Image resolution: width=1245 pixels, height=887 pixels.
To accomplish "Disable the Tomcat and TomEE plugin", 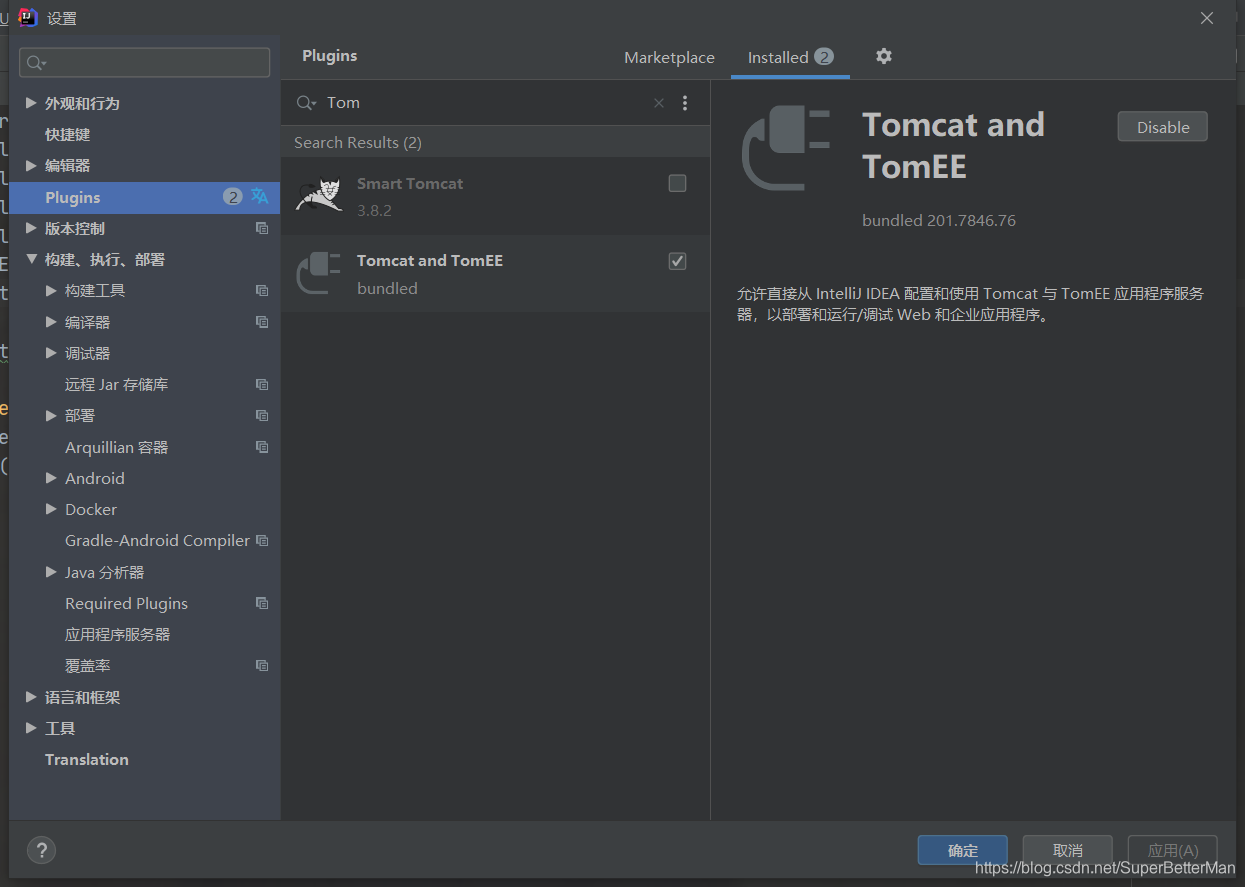I will click(1162, 127).
